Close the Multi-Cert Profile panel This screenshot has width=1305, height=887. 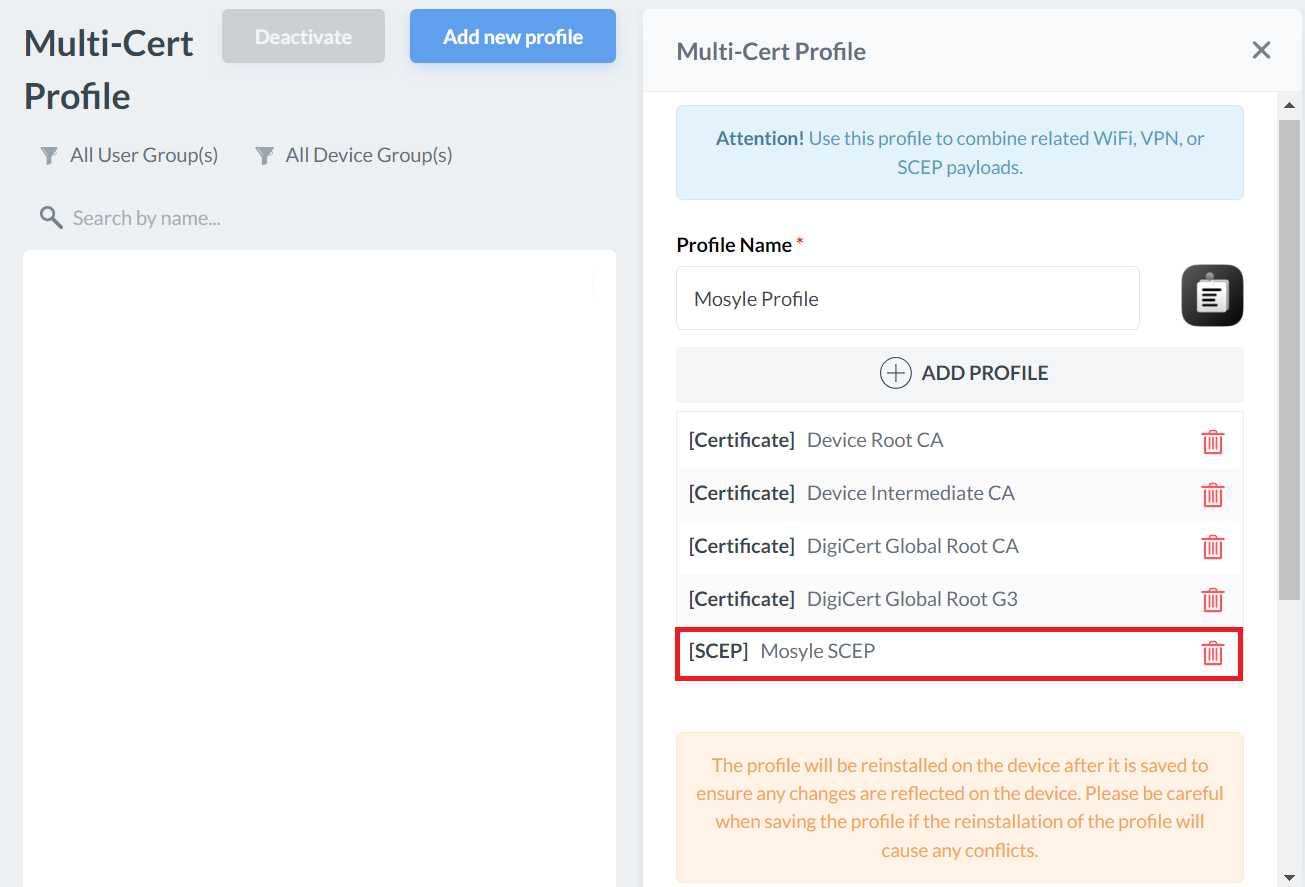pyautogui.click(x=1261, y=50)
